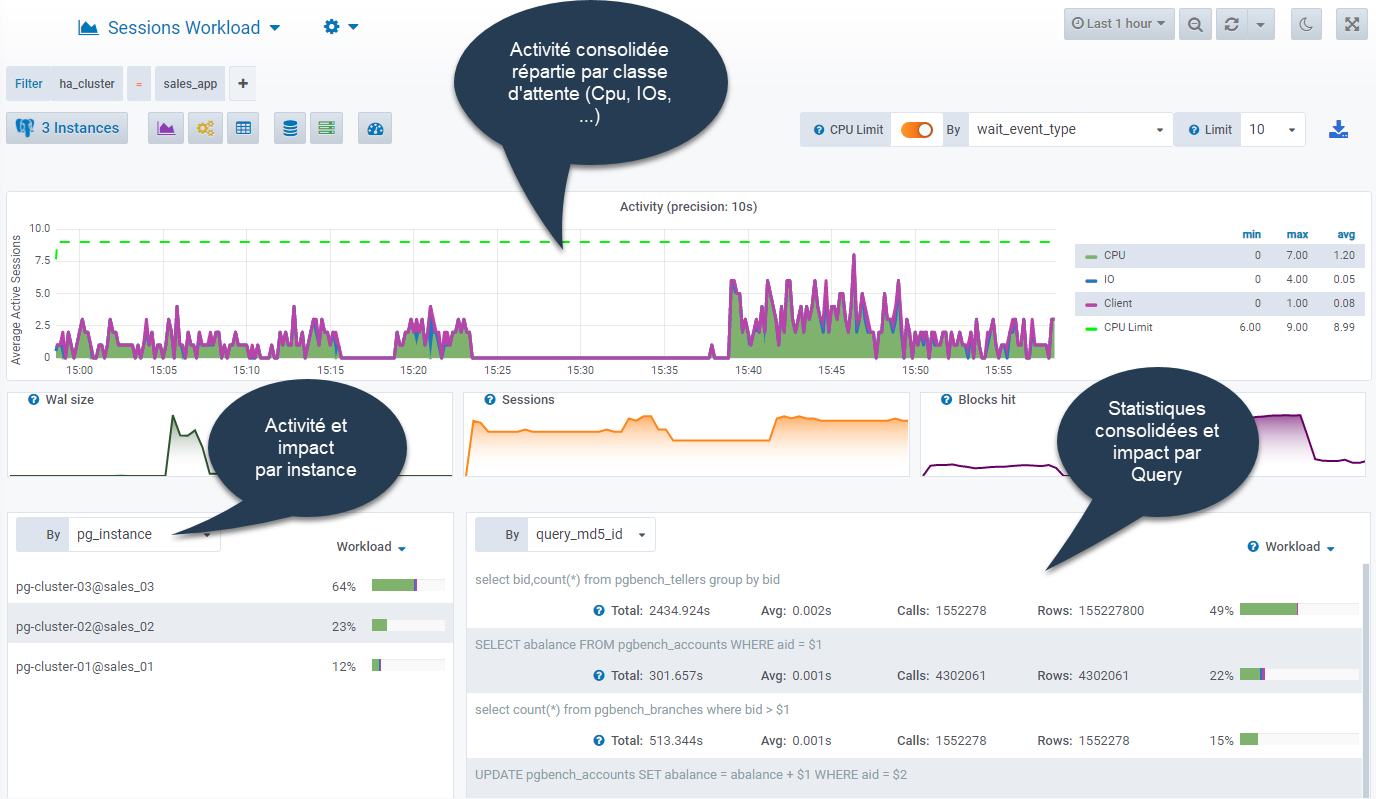Screen dimensions: 1376x799
Task: Click the 12% workload bar
Action: point(408,666)
